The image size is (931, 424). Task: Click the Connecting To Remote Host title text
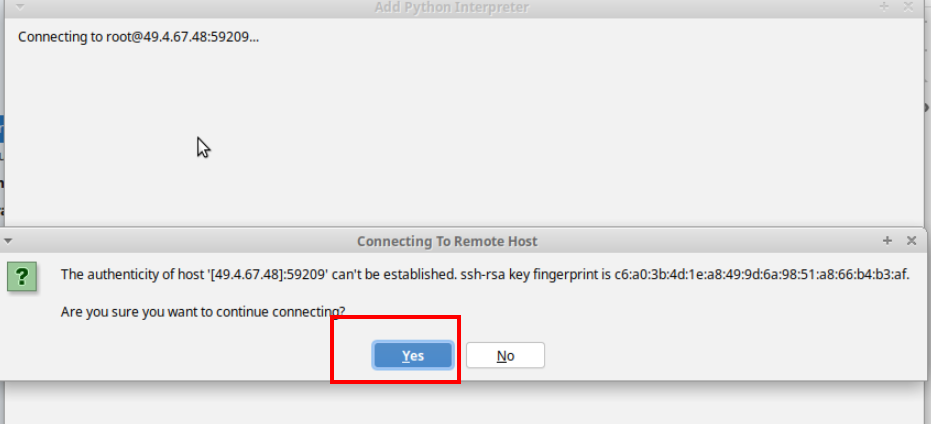447,241
